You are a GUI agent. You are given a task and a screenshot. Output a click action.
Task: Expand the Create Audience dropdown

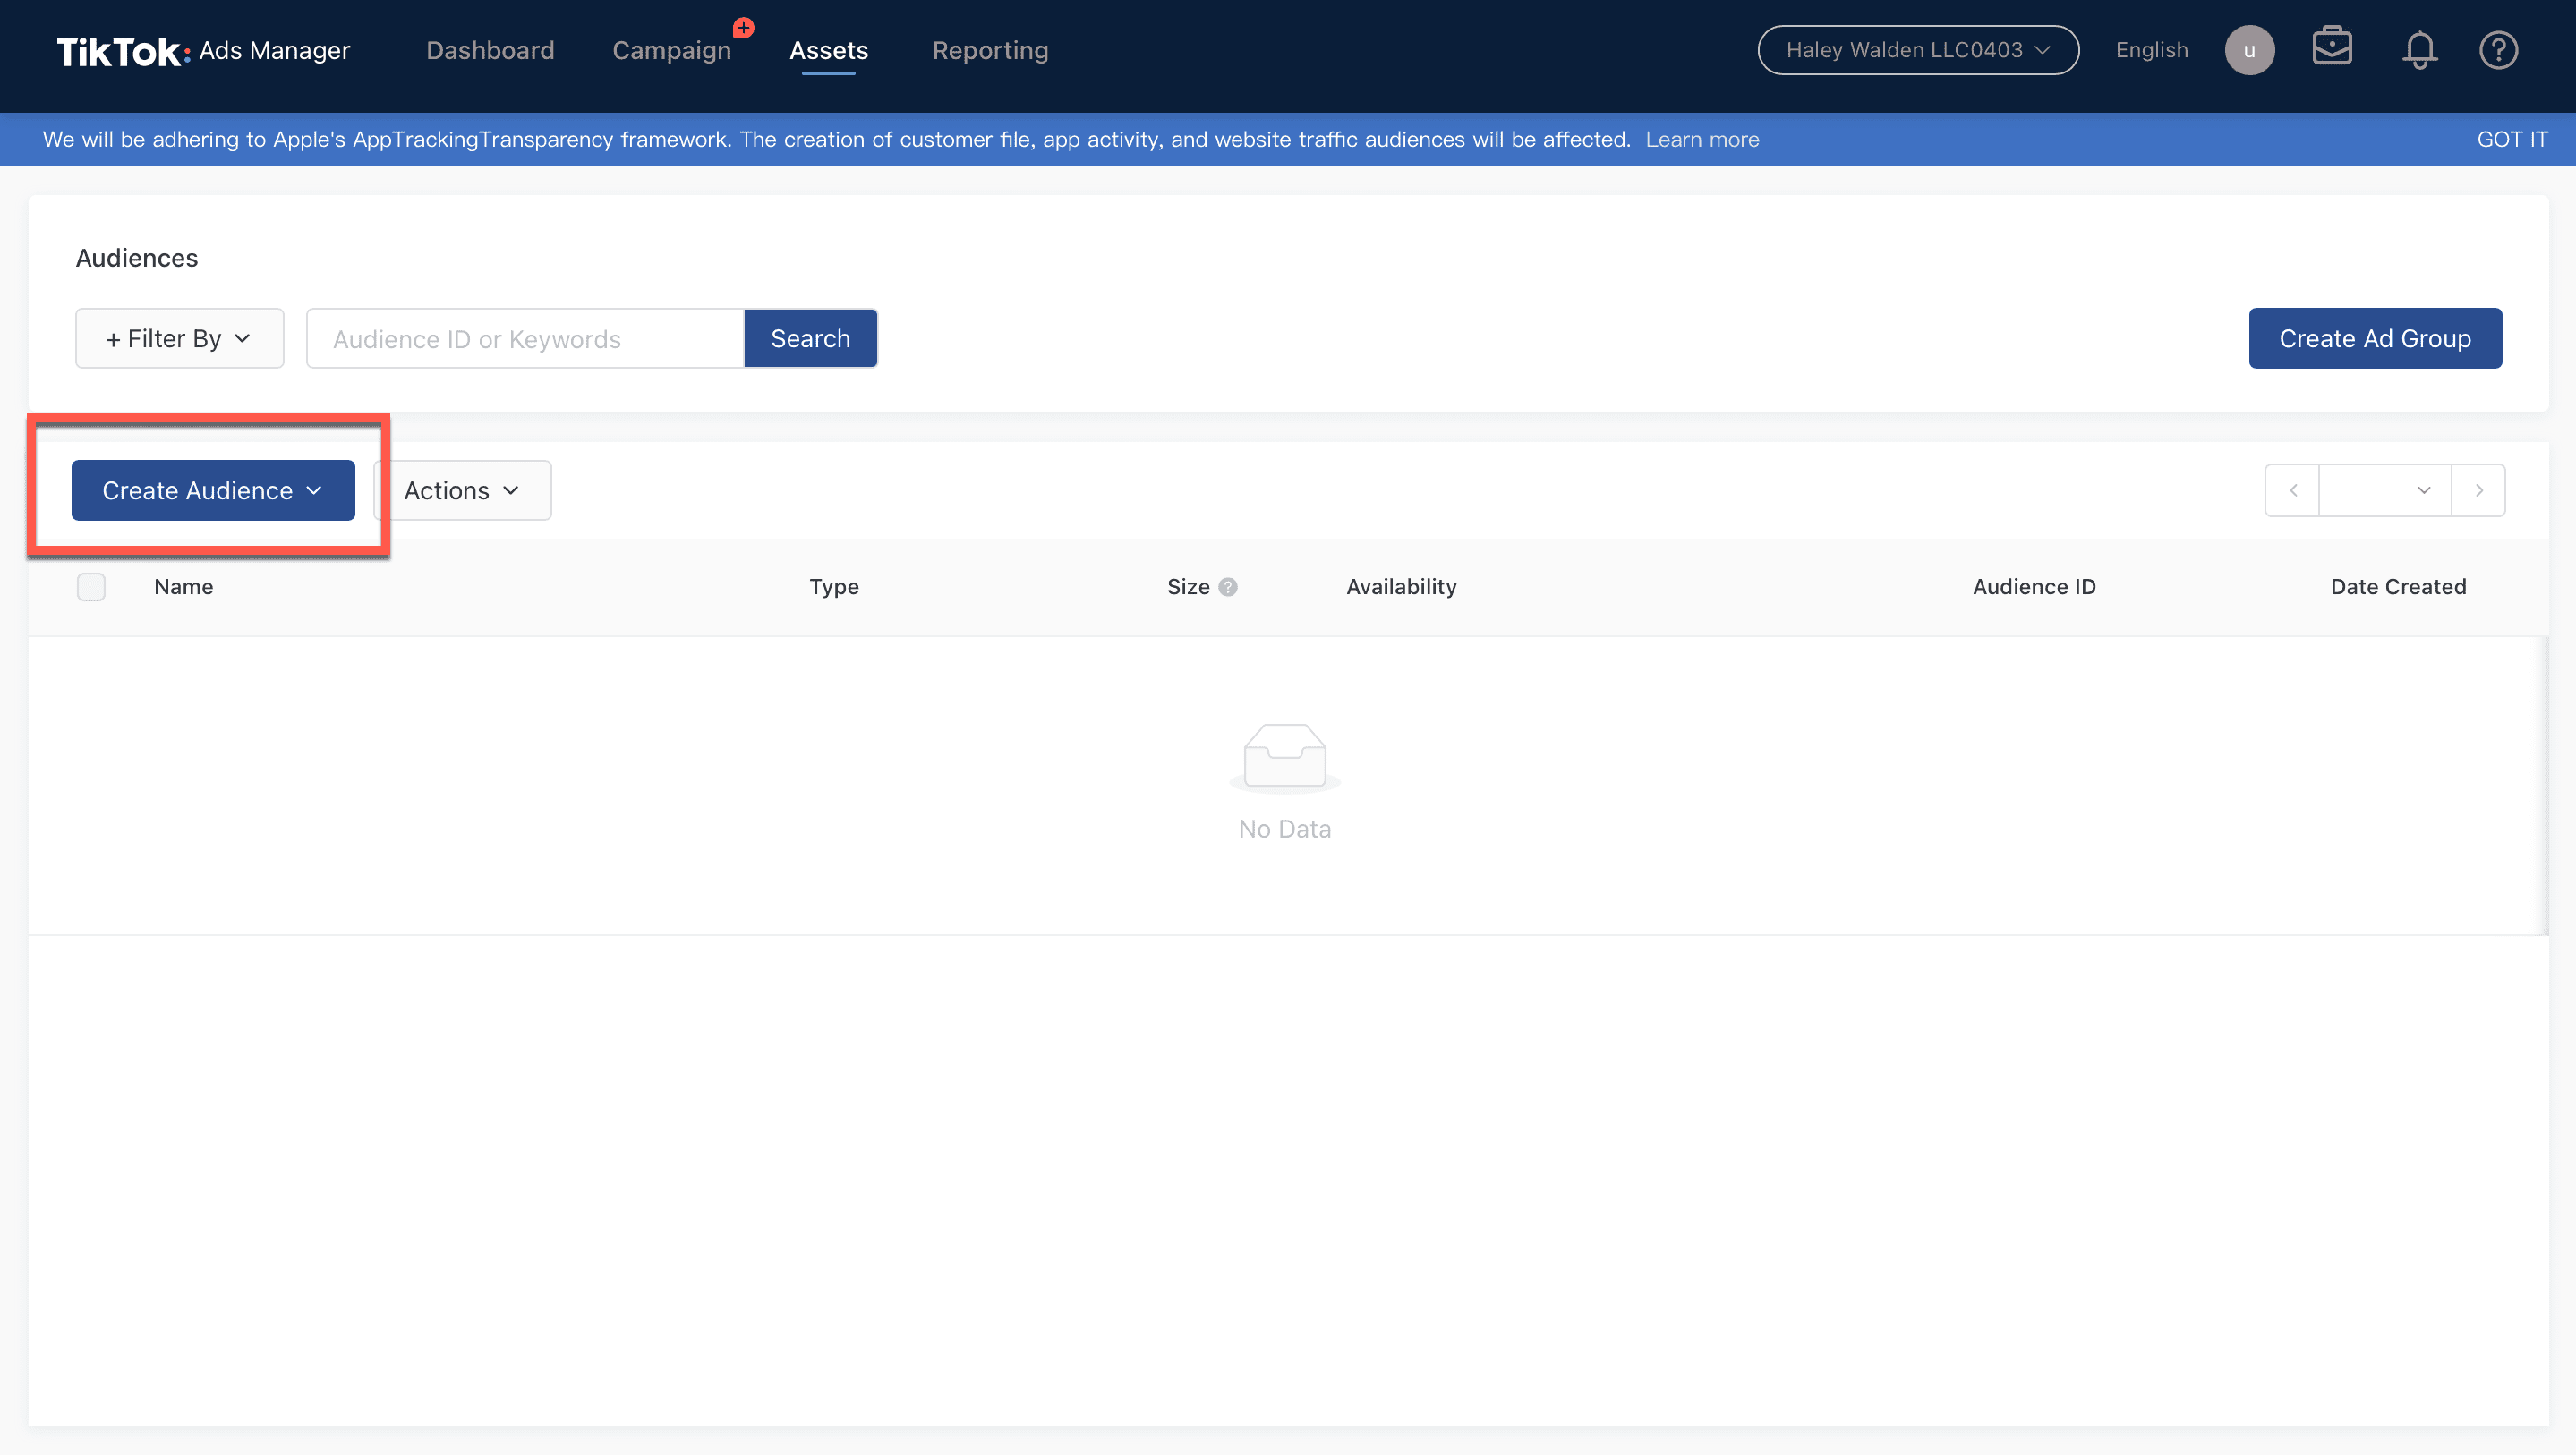click(213, 490)
